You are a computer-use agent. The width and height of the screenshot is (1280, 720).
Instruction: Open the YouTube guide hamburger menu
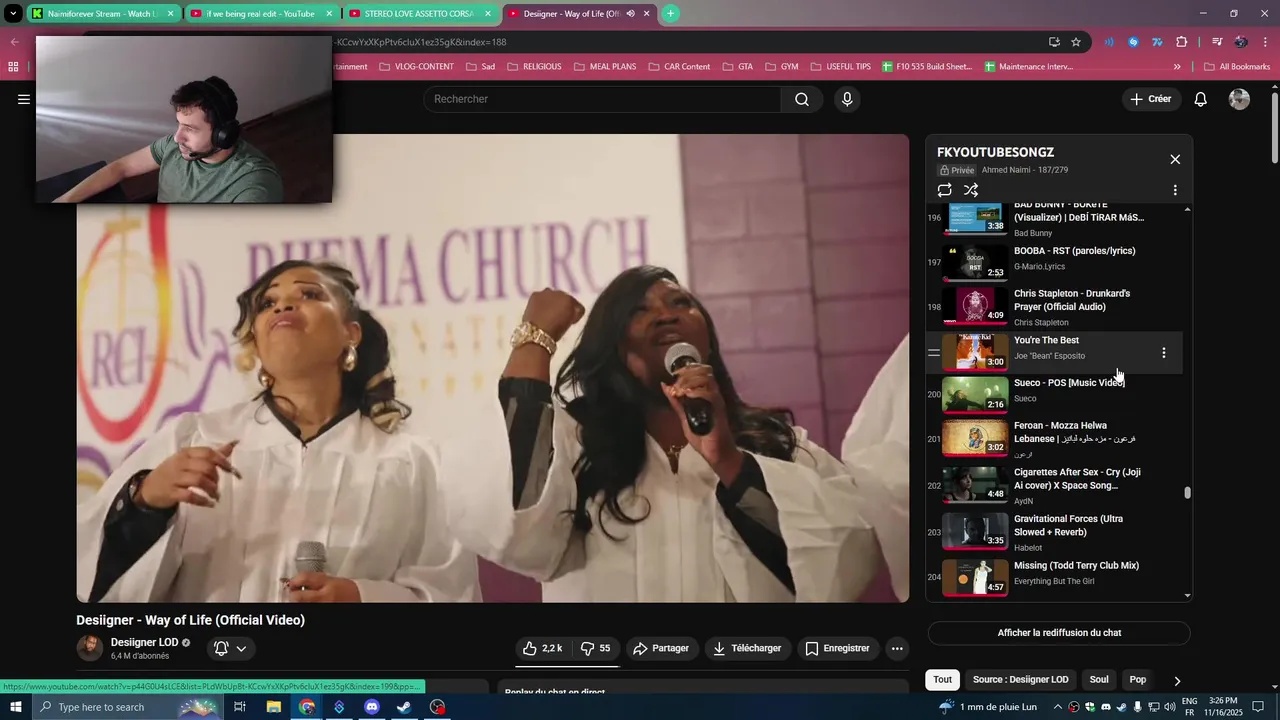(x=23, y=99)
